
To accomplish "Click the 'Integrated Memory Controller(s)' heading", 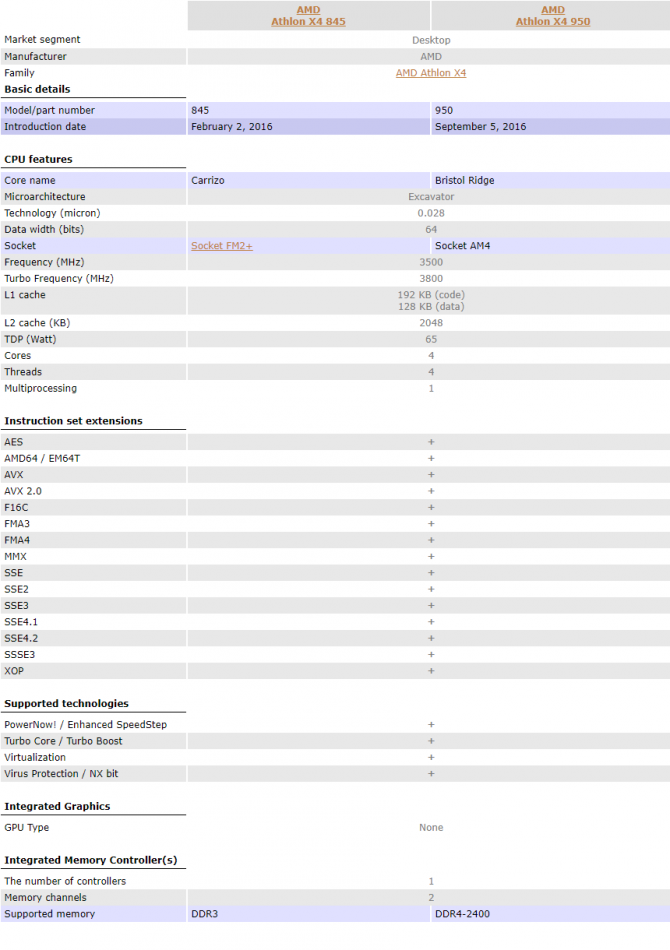I will coord(90,860).
